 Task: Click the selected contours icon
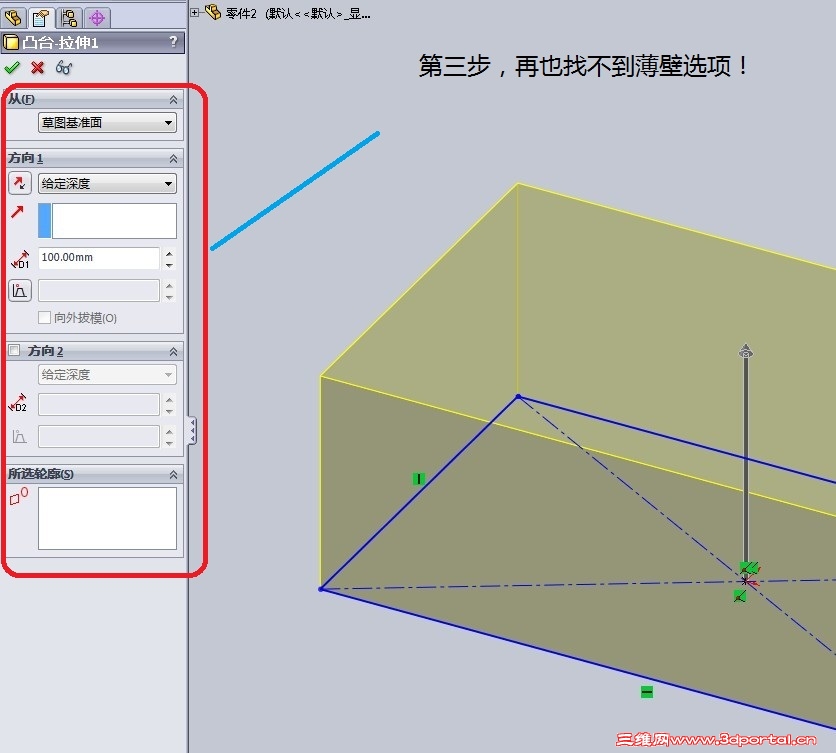point(19,496)
